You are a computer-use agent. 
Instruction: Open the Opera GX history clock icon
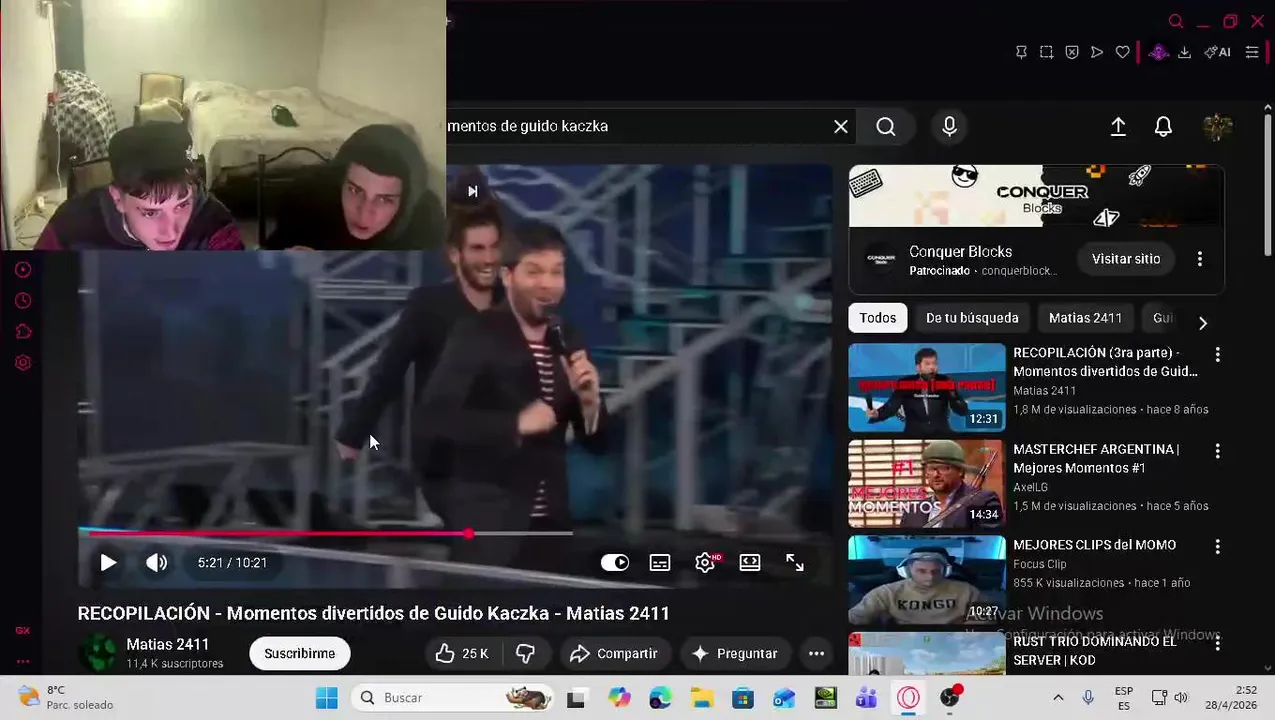[x=23, y=301]
